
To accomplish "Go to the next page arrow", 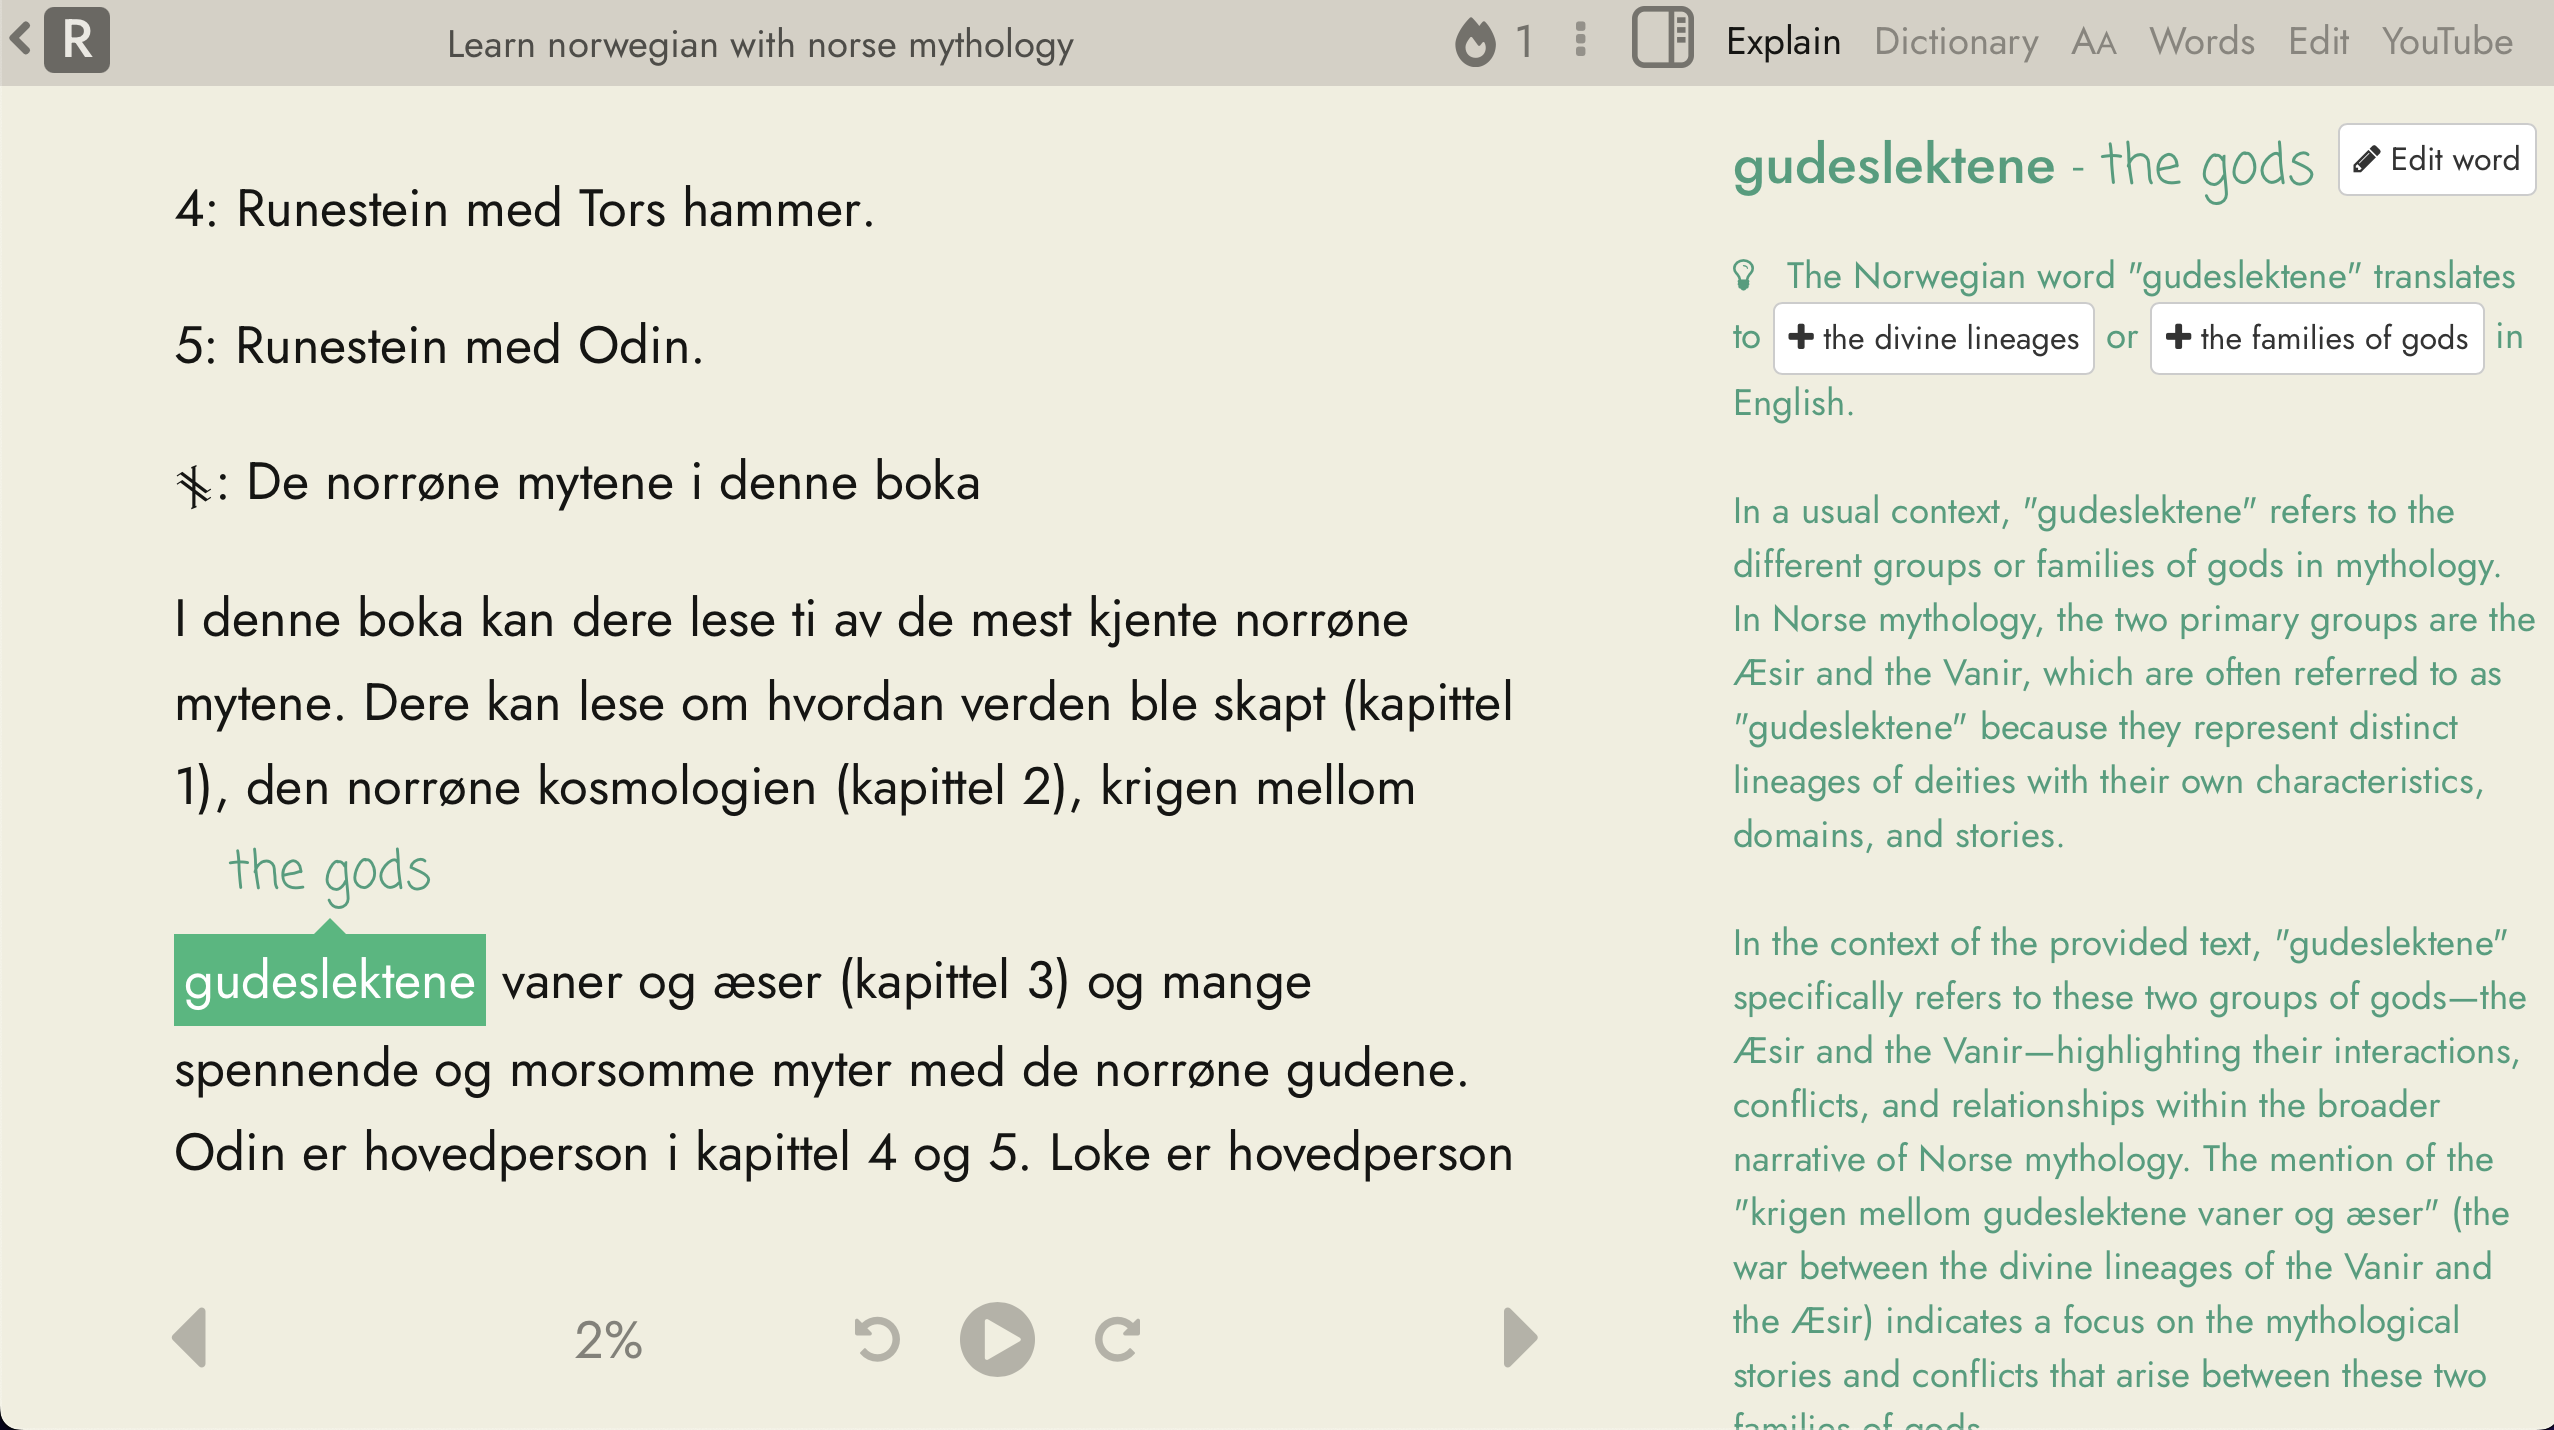I will pyautogui.click(x=1520, y=1338).
